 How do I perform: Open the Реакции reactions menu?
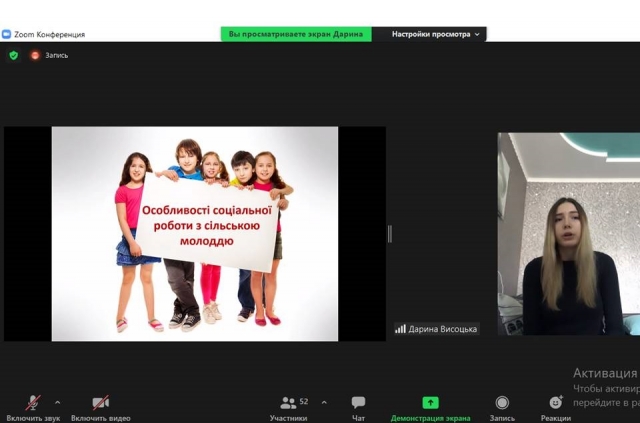click(556, 408)
